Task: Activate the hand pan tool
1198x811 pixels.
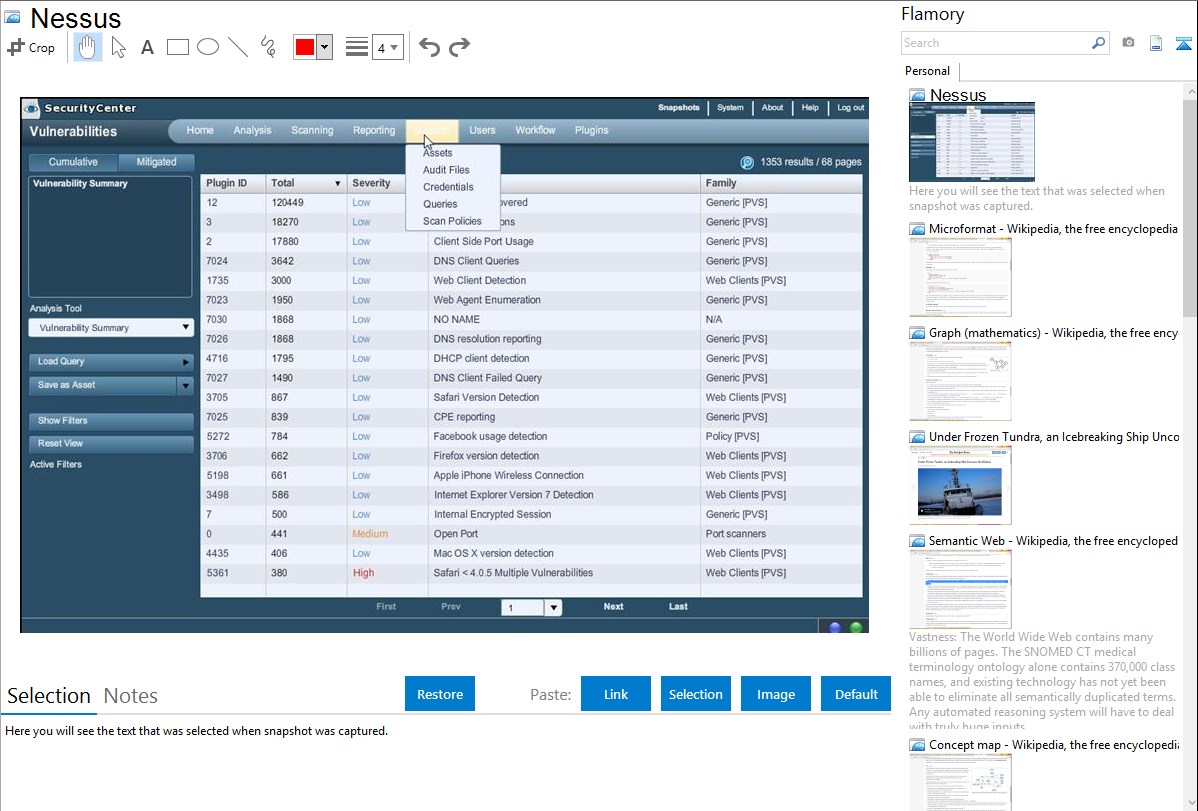Action: tap(88, 47)
